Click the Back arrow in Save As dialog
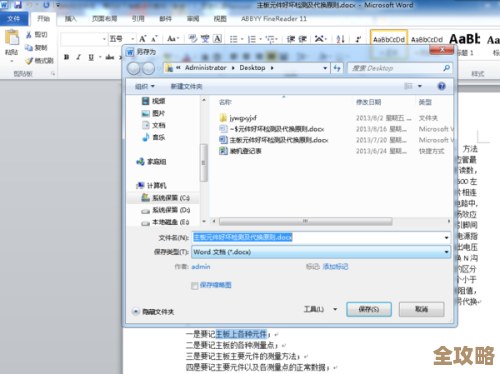The image size is (500, 374). [134, 68]
